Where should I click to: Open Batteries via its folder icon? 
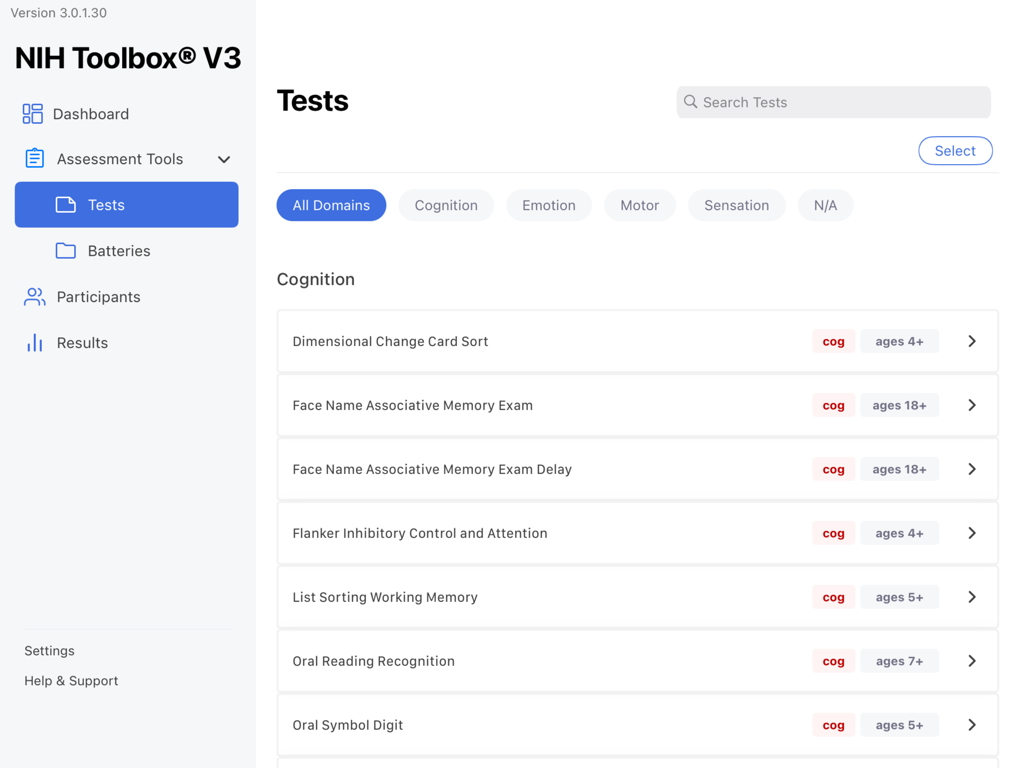point(65,250)
